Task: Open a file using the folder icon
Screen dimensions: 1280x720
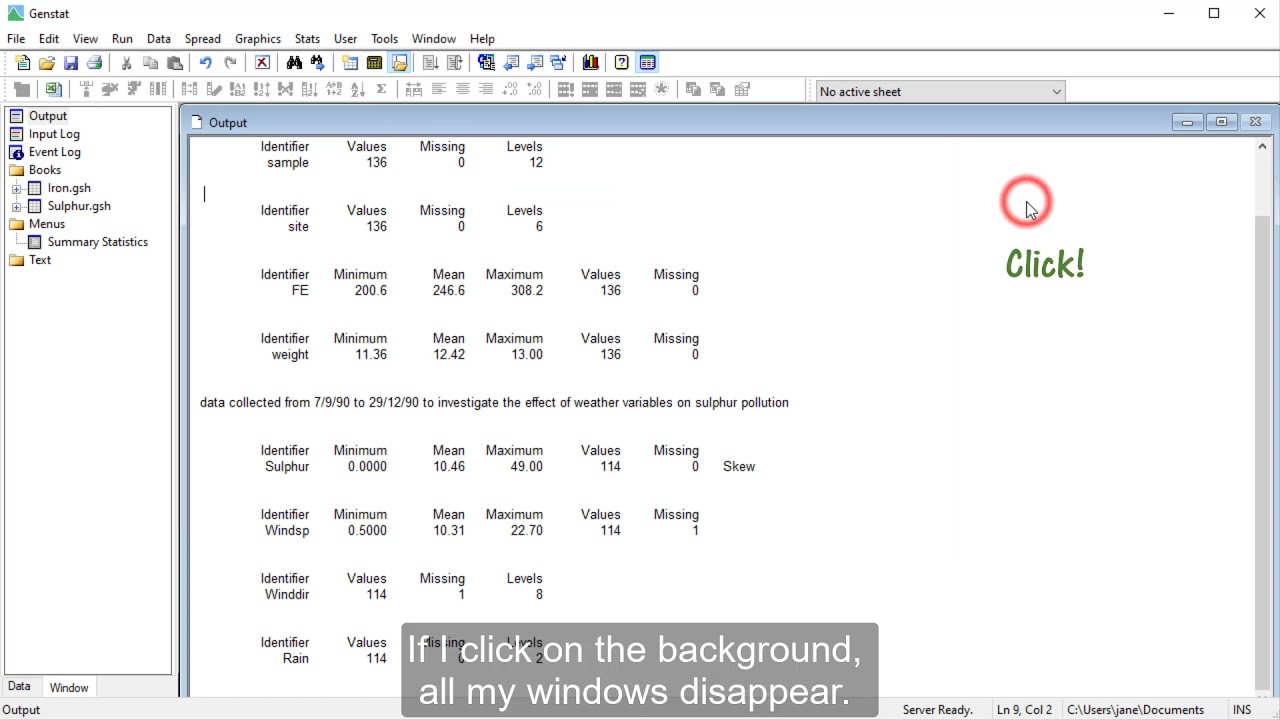Action: [47, 63]
